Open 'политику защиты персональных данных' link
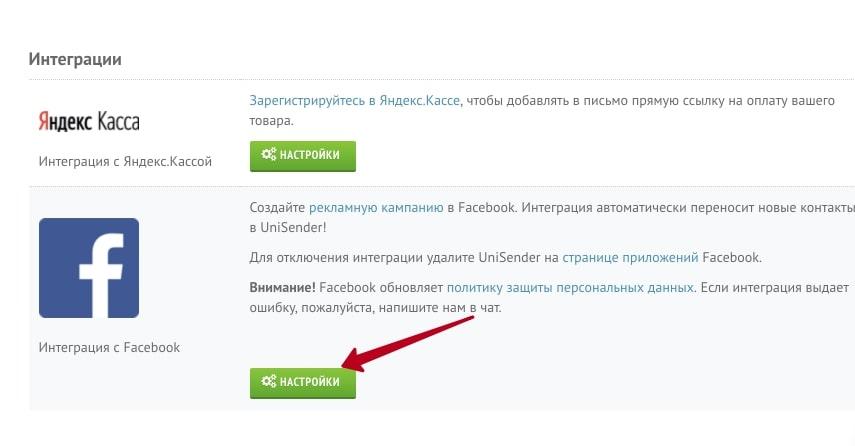This screenshot has width=855, height=446. [570, 287]
